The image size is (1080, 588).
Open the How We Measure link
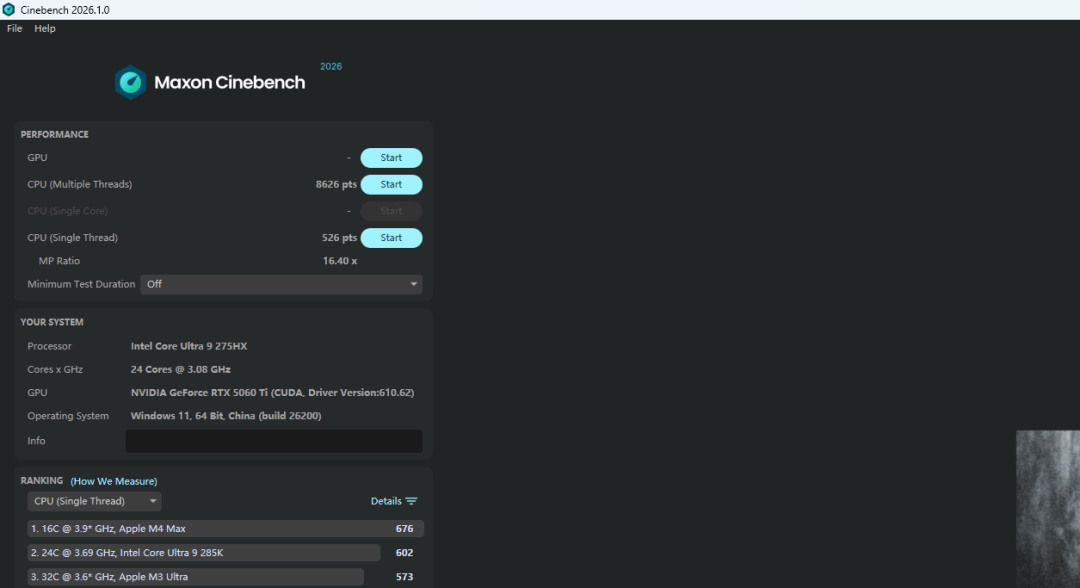click(114, 481)
